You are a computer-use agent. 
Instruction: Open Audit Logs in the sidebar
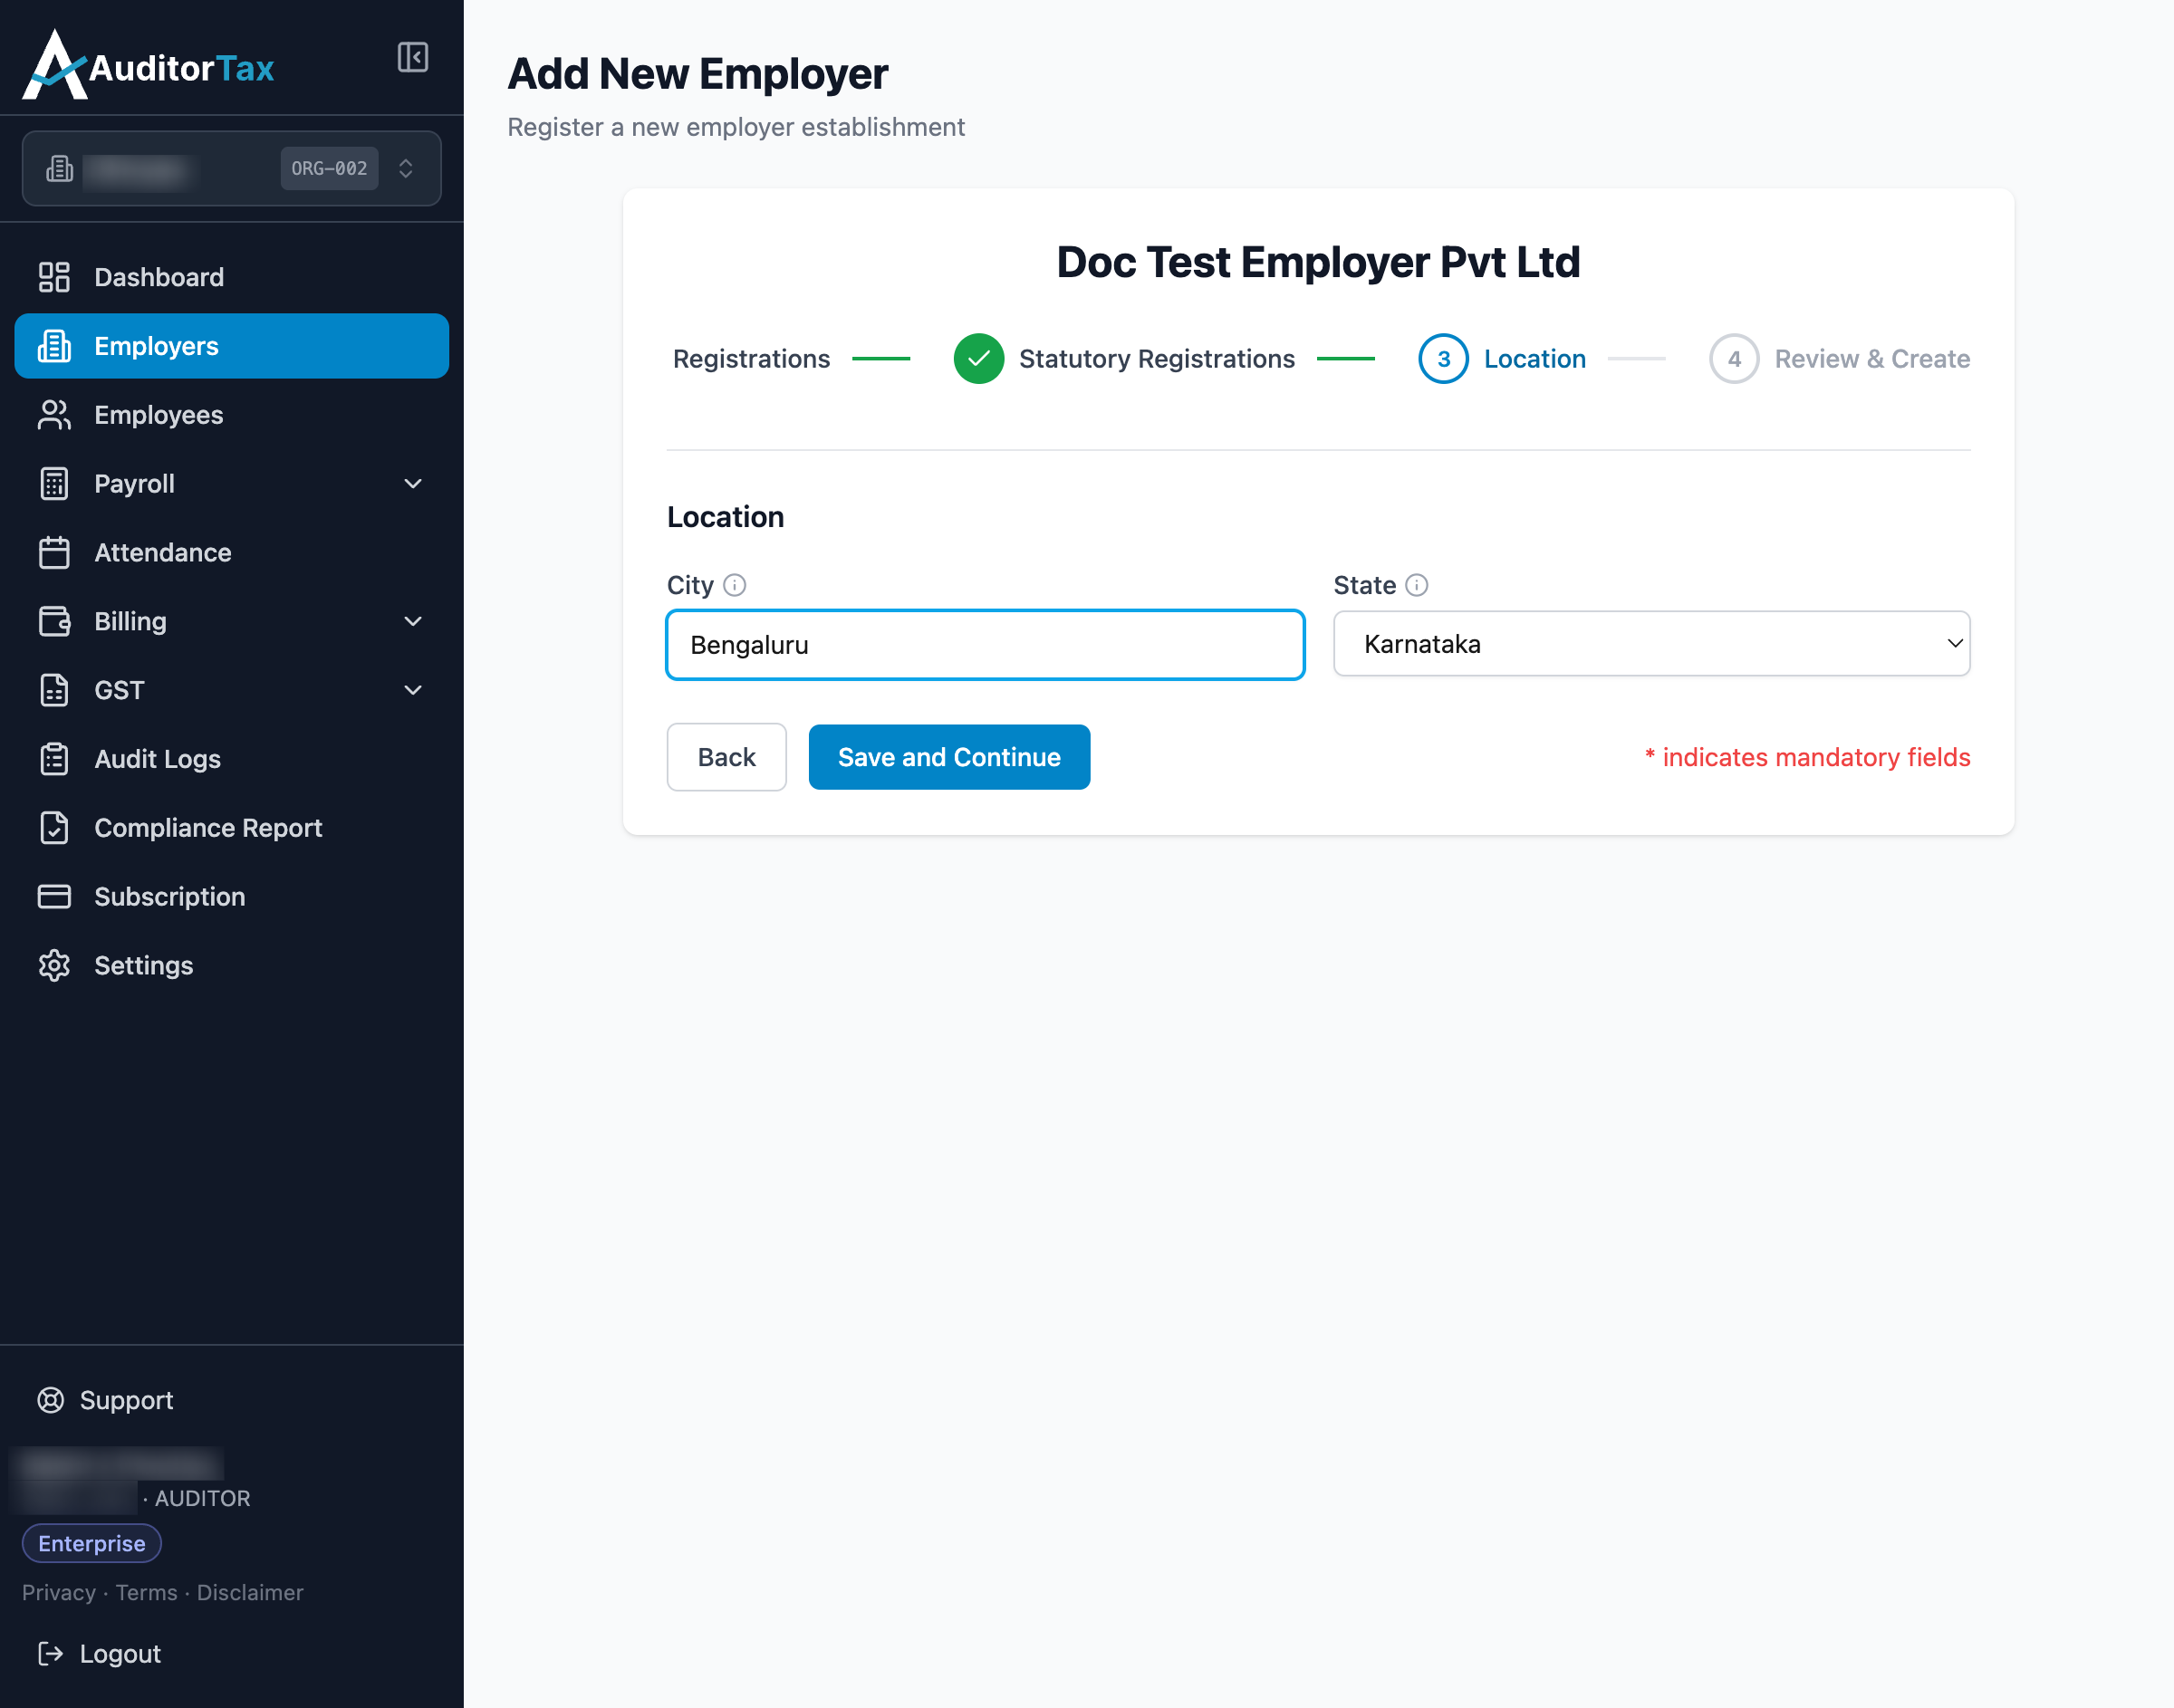pos(231,759)
